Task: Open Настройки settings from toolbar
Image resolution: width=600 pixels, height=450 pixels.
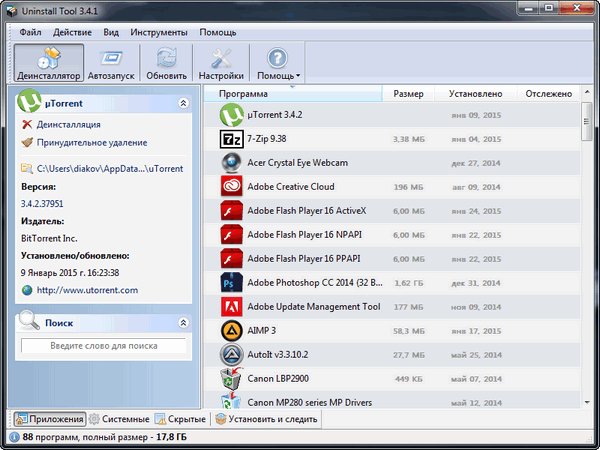Action: pos(221,62)
